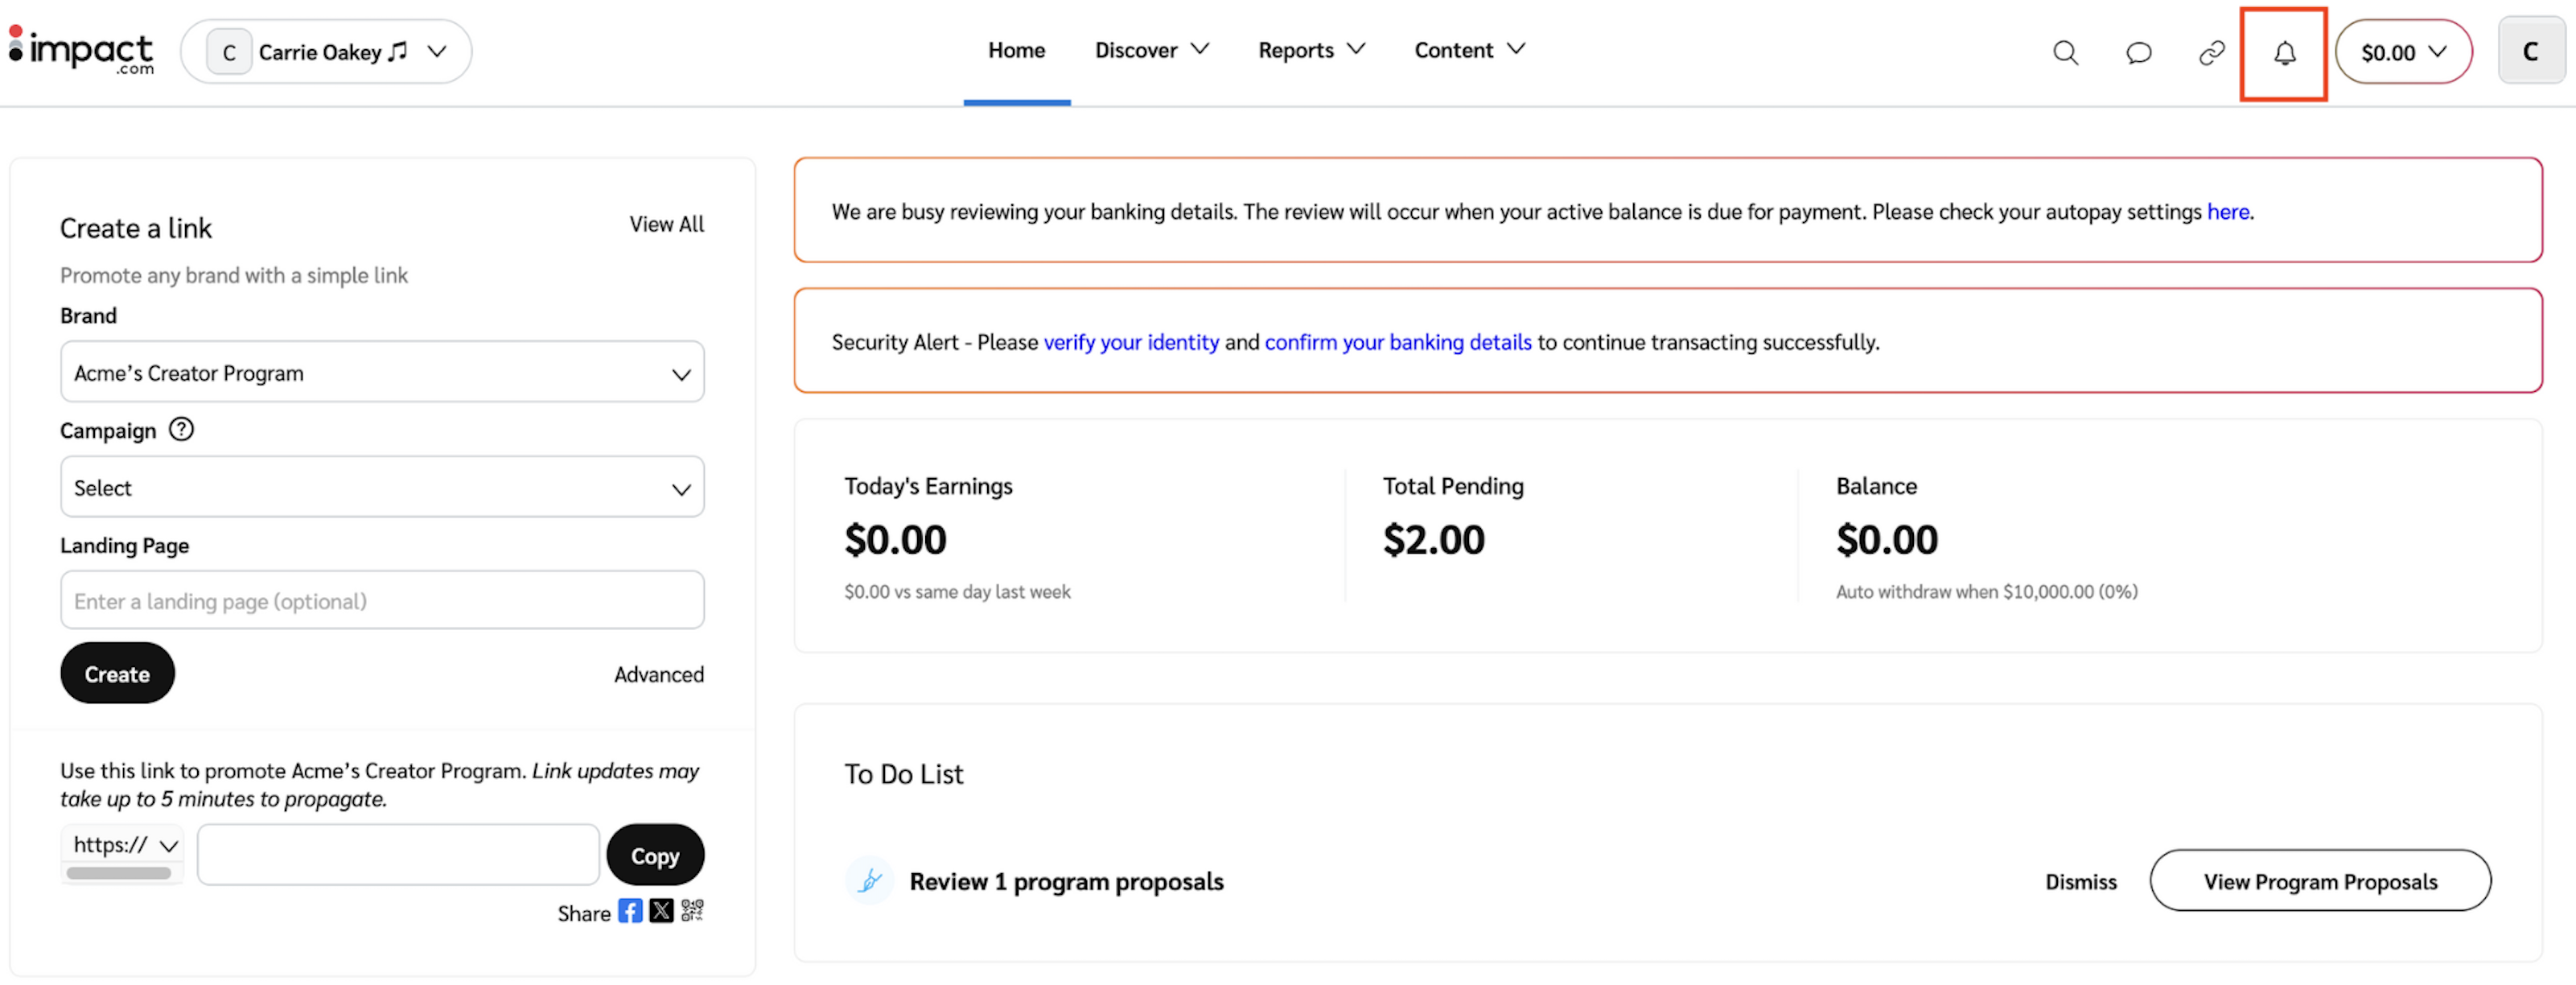Open the $0.00 balance dropdown

point(2402,52)
